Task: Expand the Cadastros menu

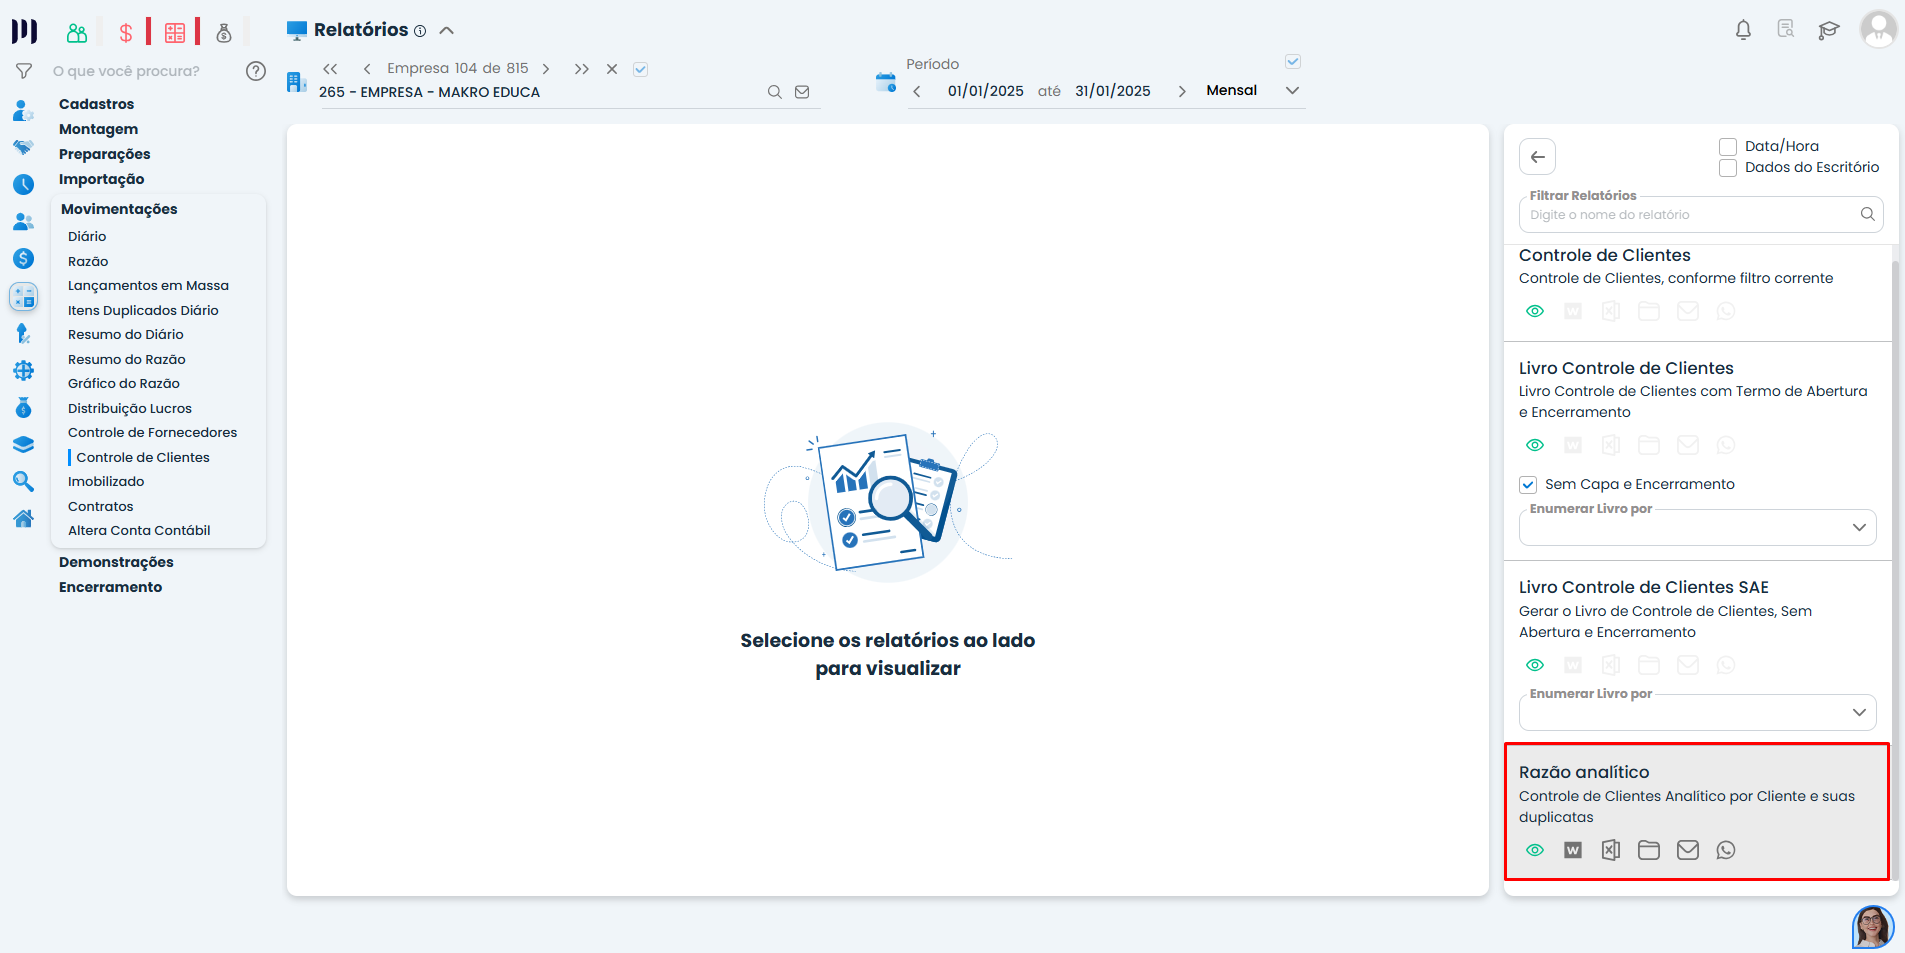Action: (96, 104)
